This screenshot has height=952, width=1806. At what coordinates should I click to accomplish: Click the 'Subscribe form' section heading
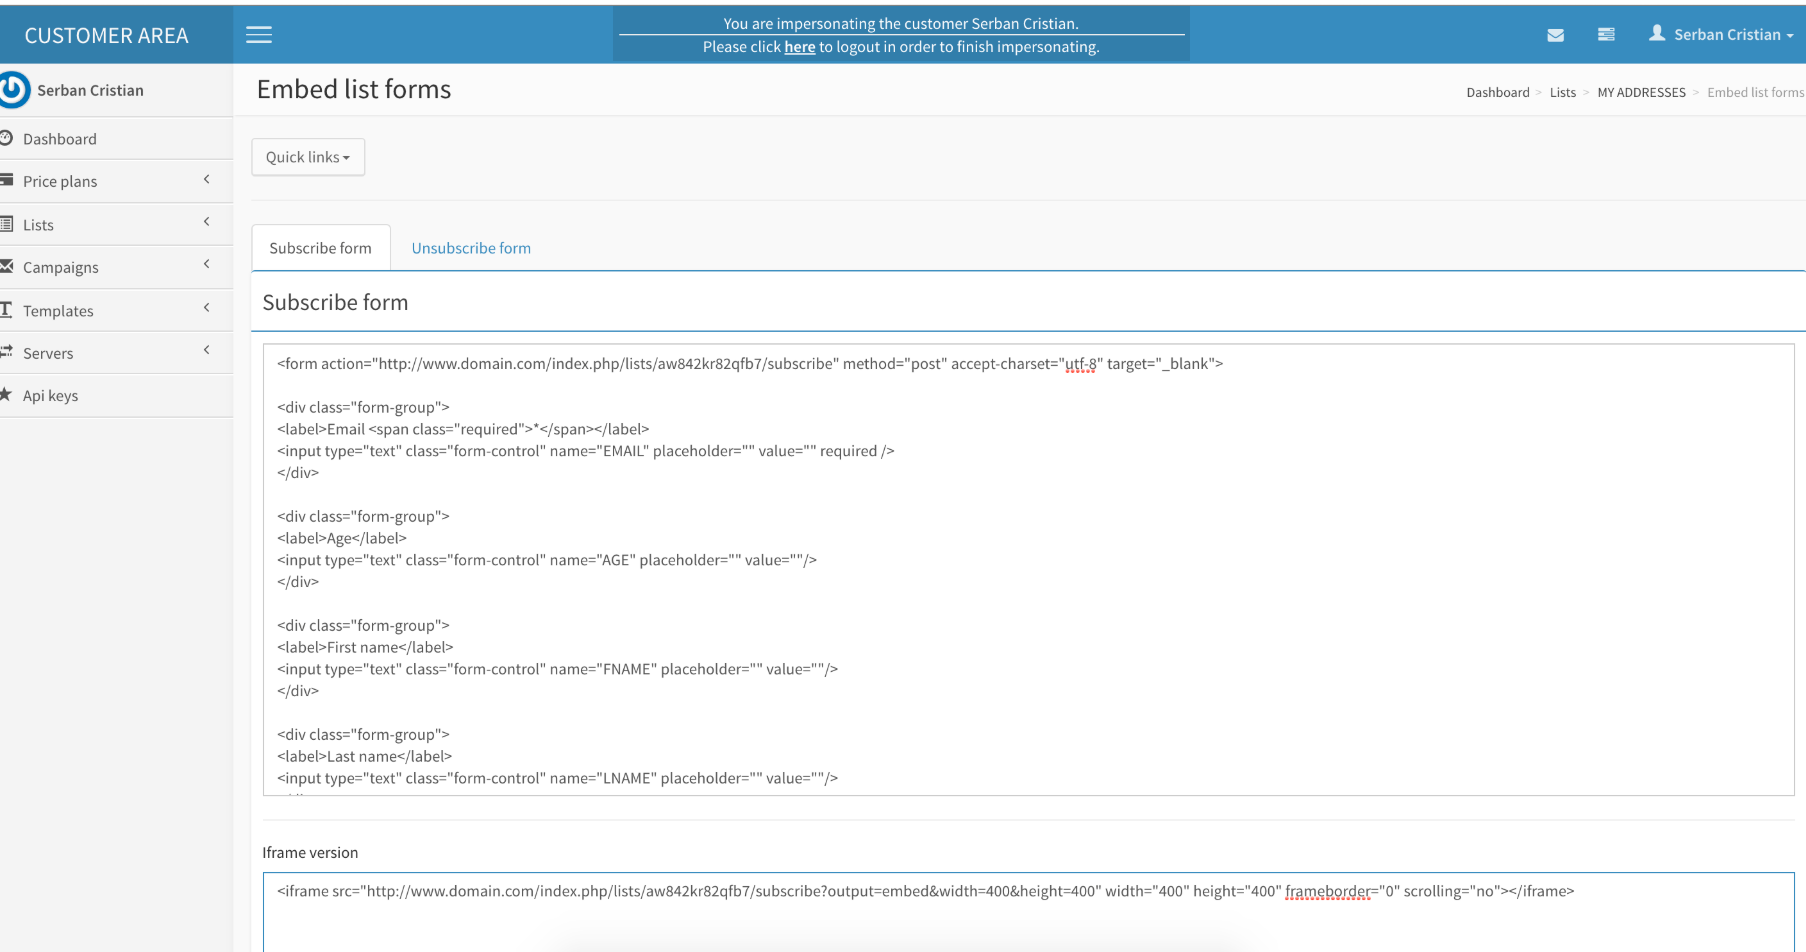335,302
